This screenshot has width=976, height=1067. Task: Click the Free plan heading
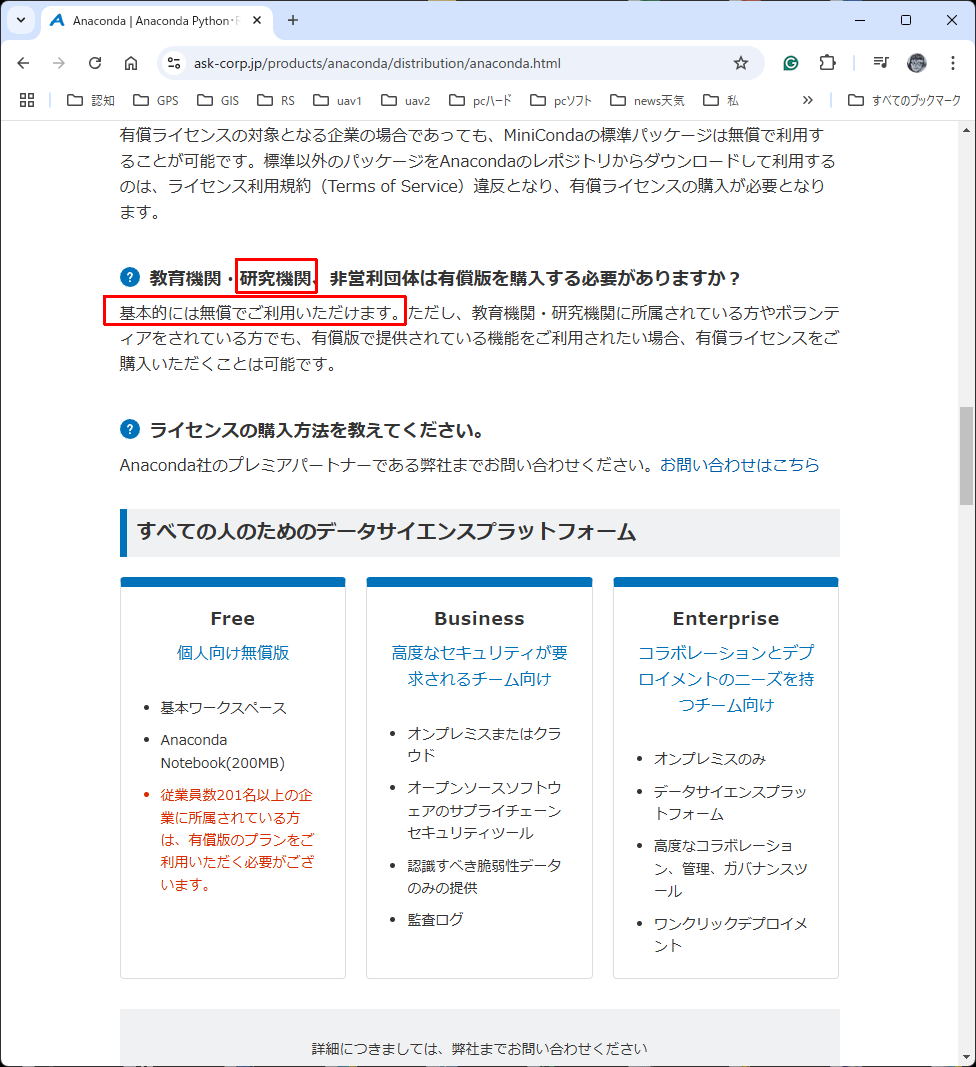point(233,619)
